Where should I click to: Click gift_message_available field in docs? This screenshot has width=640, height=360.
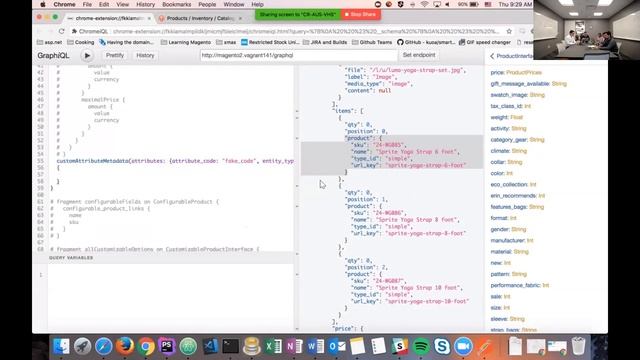pos(520,84)
